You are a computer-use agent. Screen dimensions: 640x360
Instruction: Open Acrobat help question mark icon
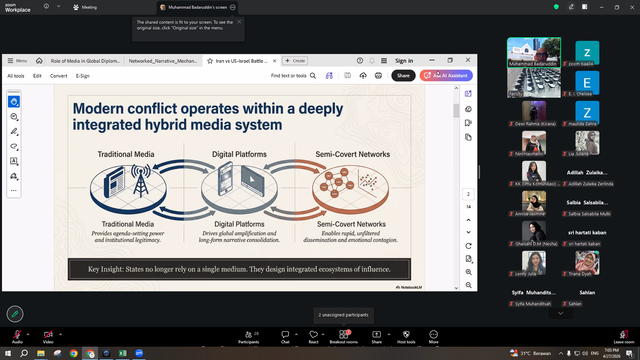[360, 61]
